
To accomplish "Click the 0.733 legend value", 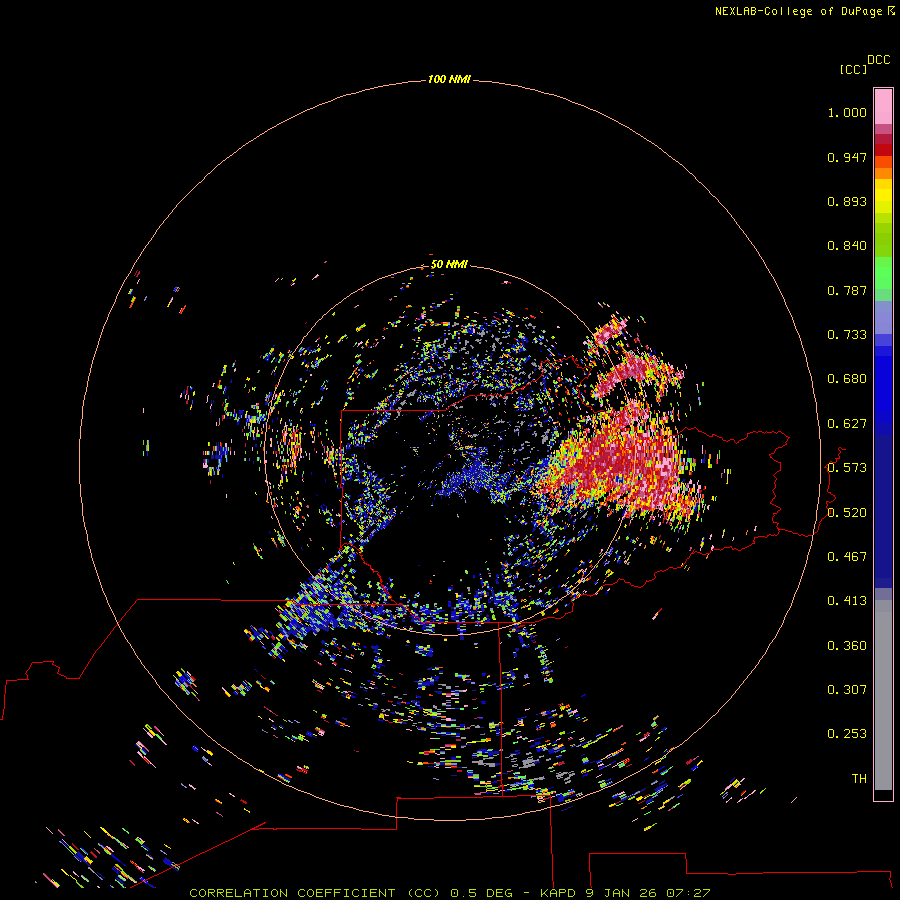I will (x=847, y=335).
